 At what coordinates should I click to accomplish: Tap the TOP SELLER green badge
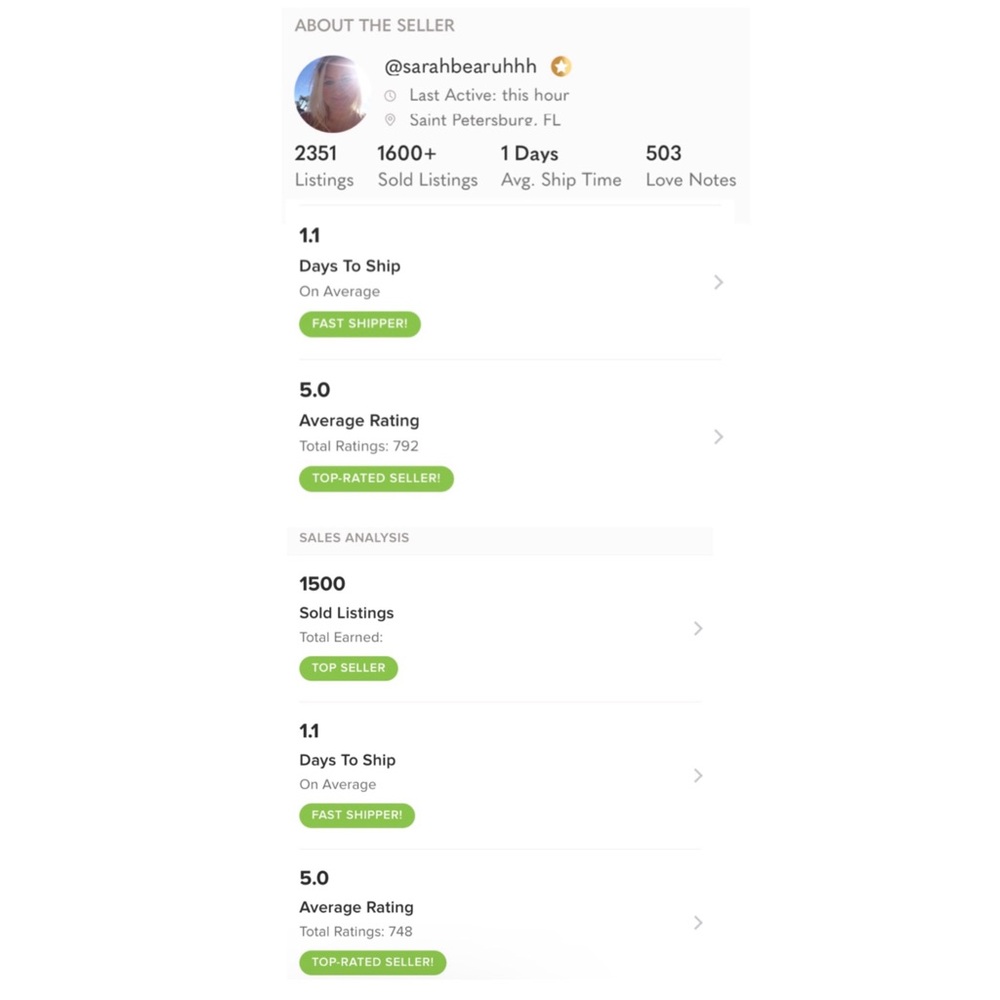(348, 668)
